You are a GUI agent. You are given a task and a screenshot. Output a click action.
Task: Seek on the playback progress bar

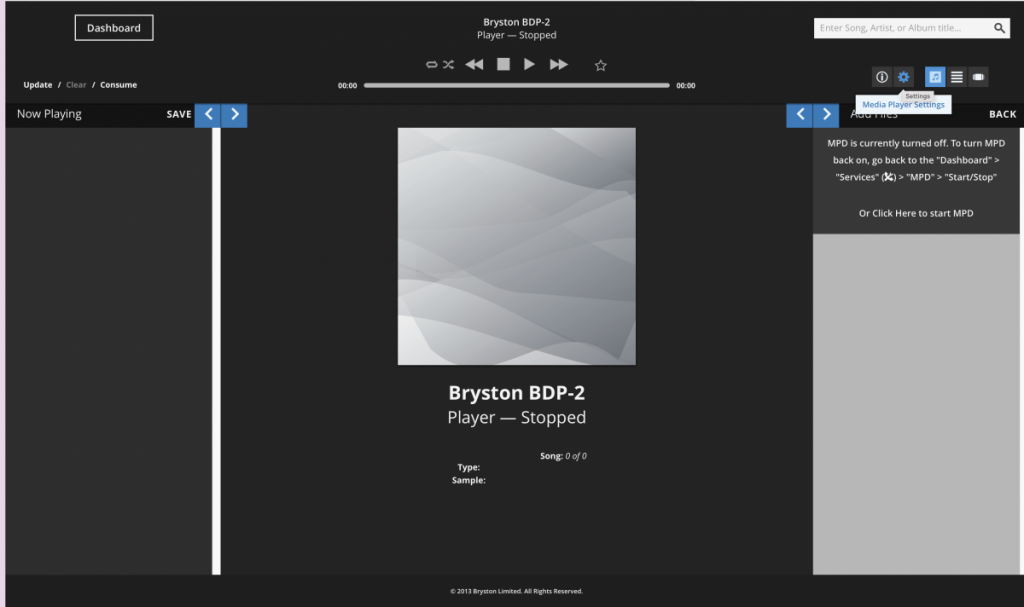click(517, 86)
